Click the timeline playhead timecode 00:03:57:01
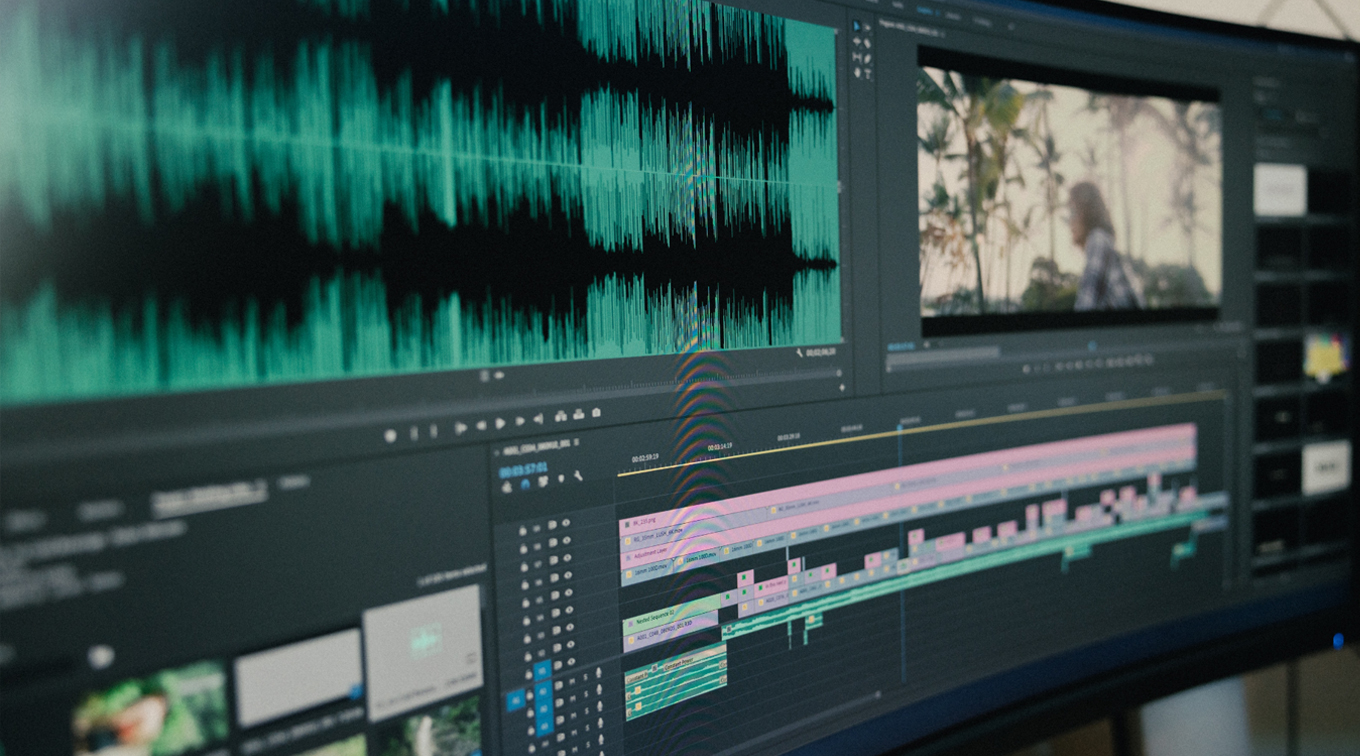 [523, 470]
